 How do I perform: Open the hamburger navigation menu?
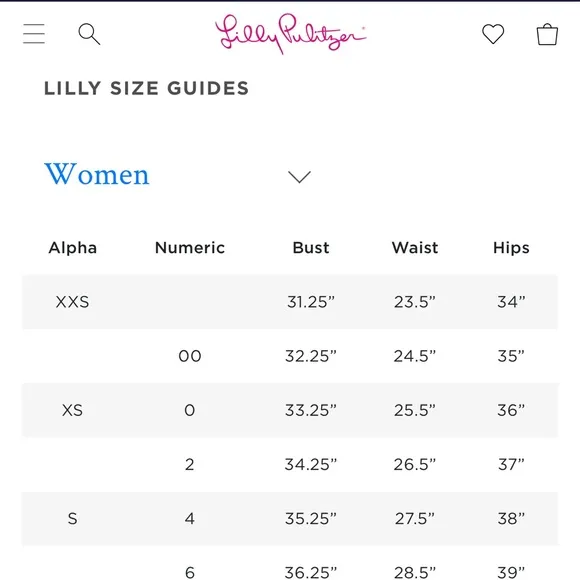34,34
